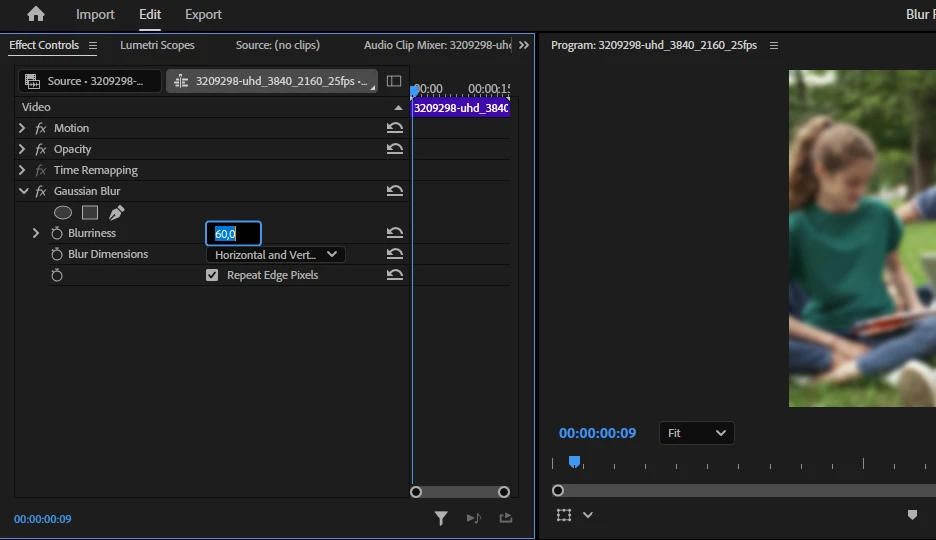Toggle the timeline view show/hide icon

click(x=394, y=81)
